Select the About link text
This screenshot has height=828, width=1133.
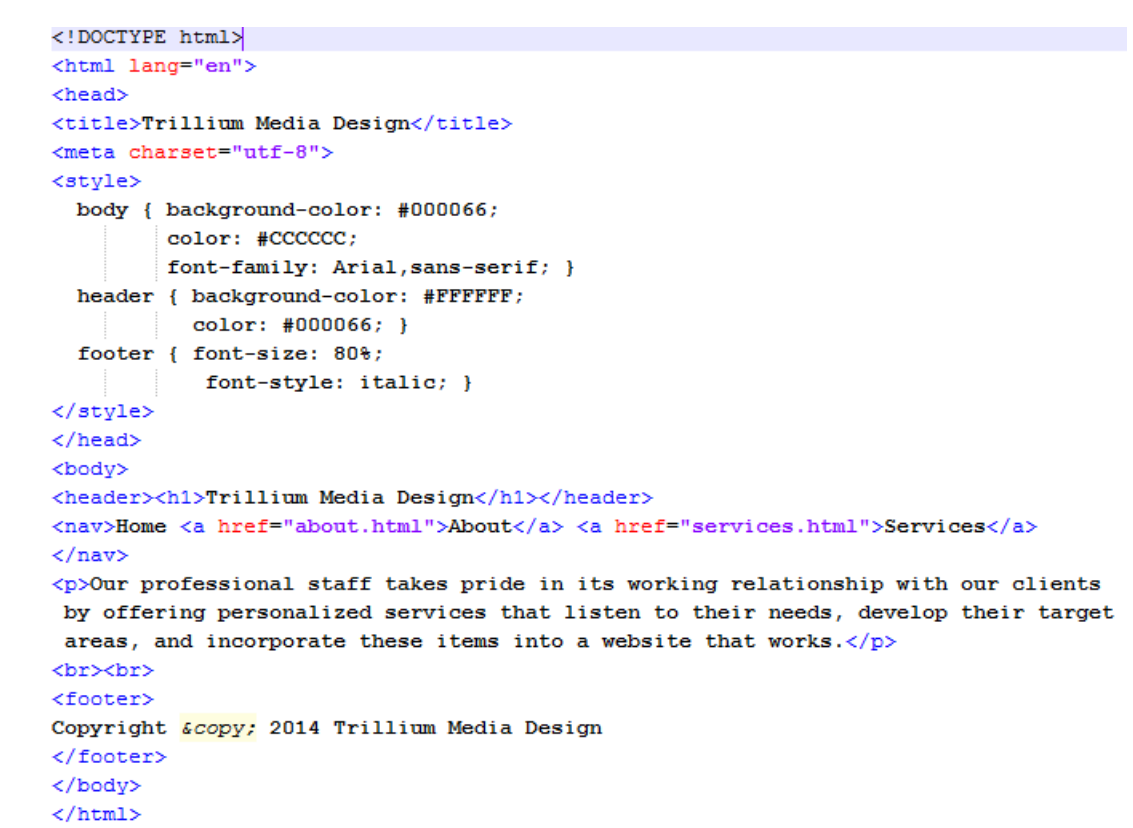point(481,527)
